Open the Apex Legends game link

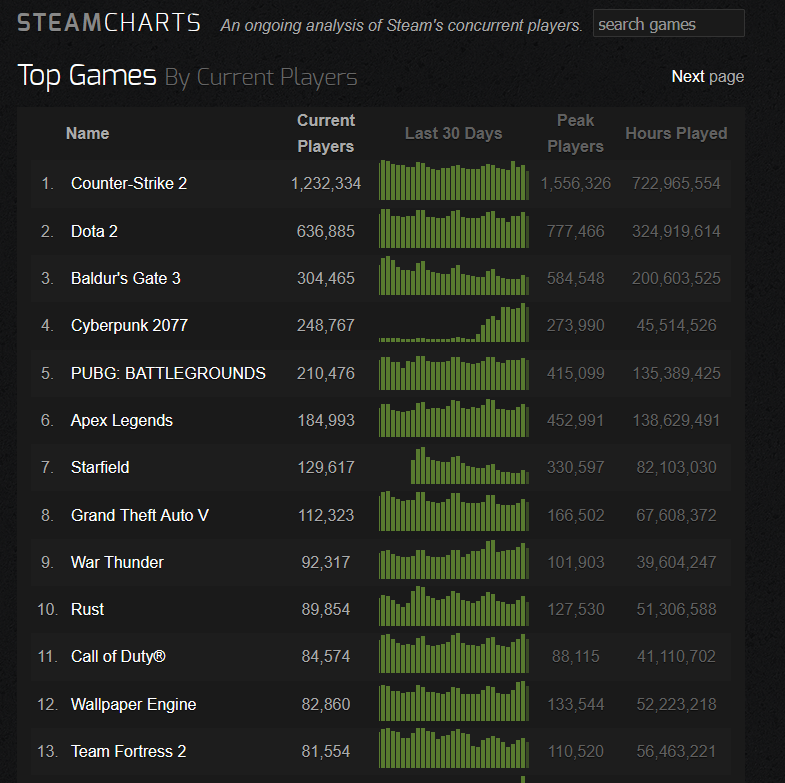pos(122,421)
